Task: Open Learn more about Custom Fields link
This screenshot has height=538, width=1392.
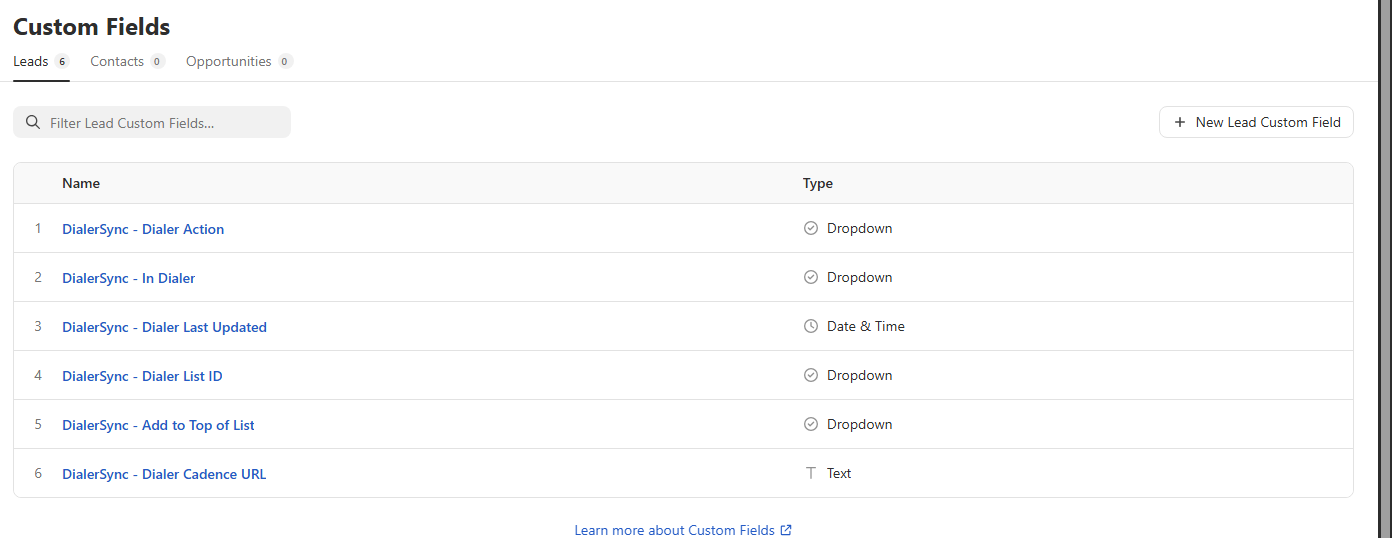Action: point(683,530)
